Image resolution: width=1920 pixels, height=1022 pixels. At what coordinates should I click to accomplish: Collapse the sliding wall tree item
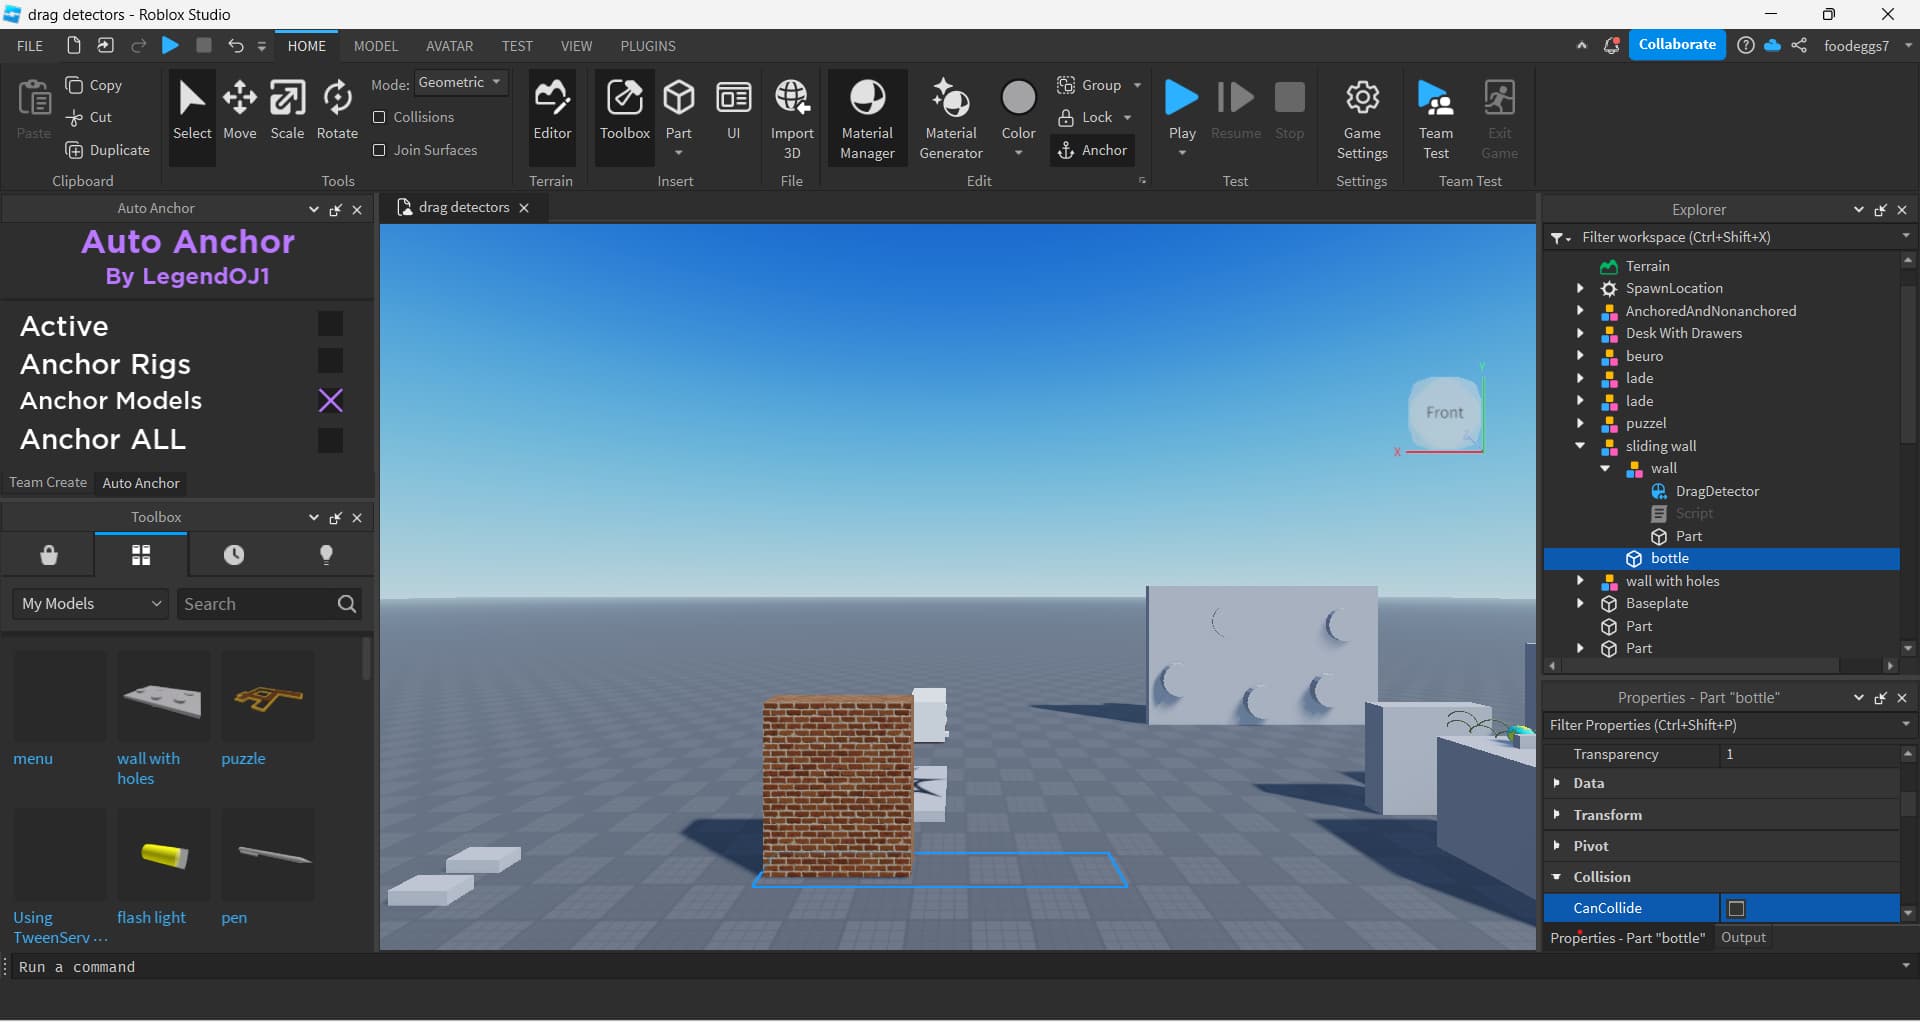pyautogui.click(x=1580, y=446)
